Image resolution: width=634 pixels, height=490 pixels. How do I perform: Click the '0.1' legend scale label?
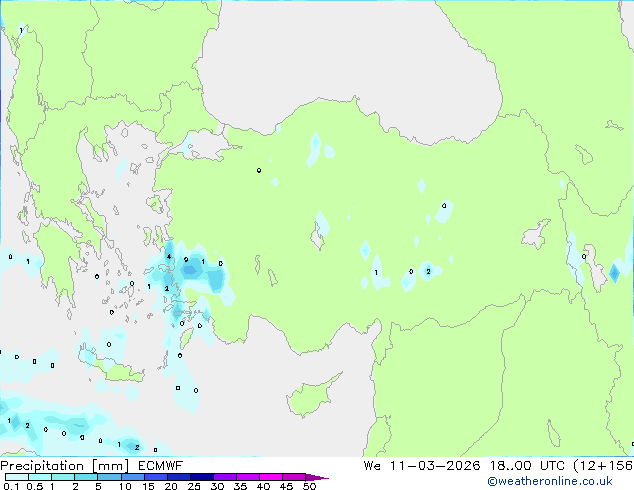[11, 486]
